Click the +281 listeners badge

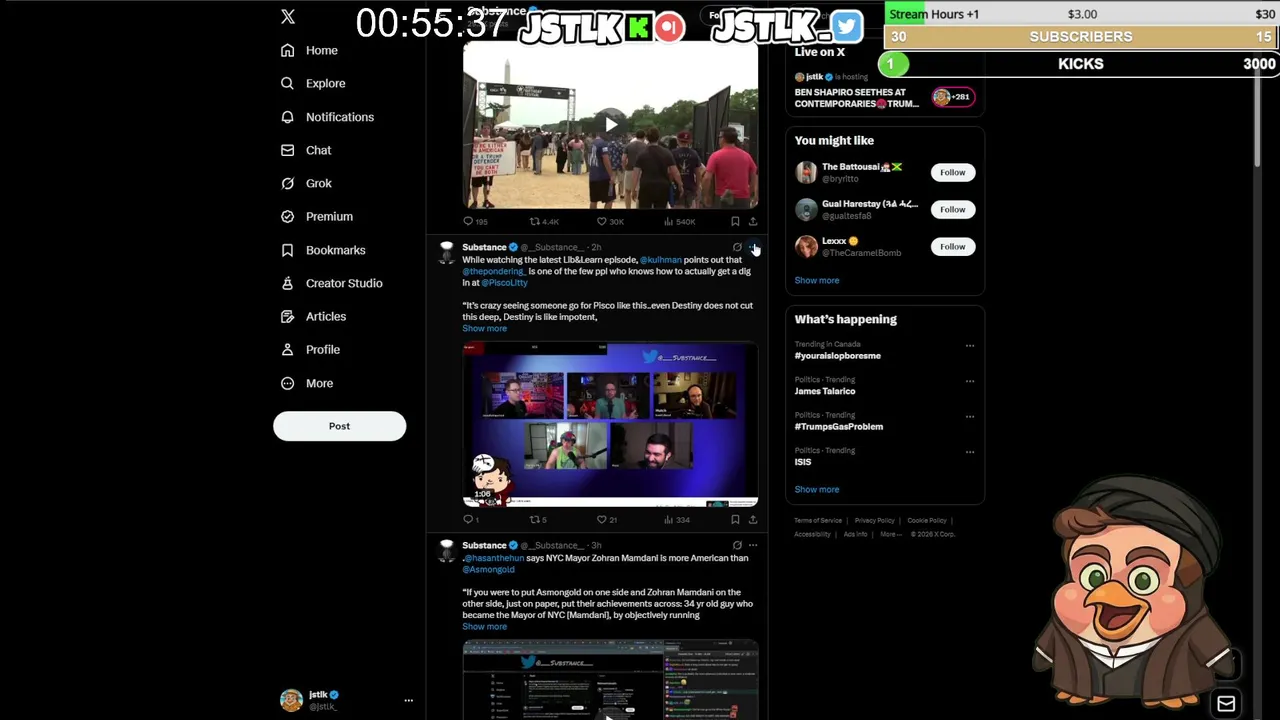coord(952,97)
